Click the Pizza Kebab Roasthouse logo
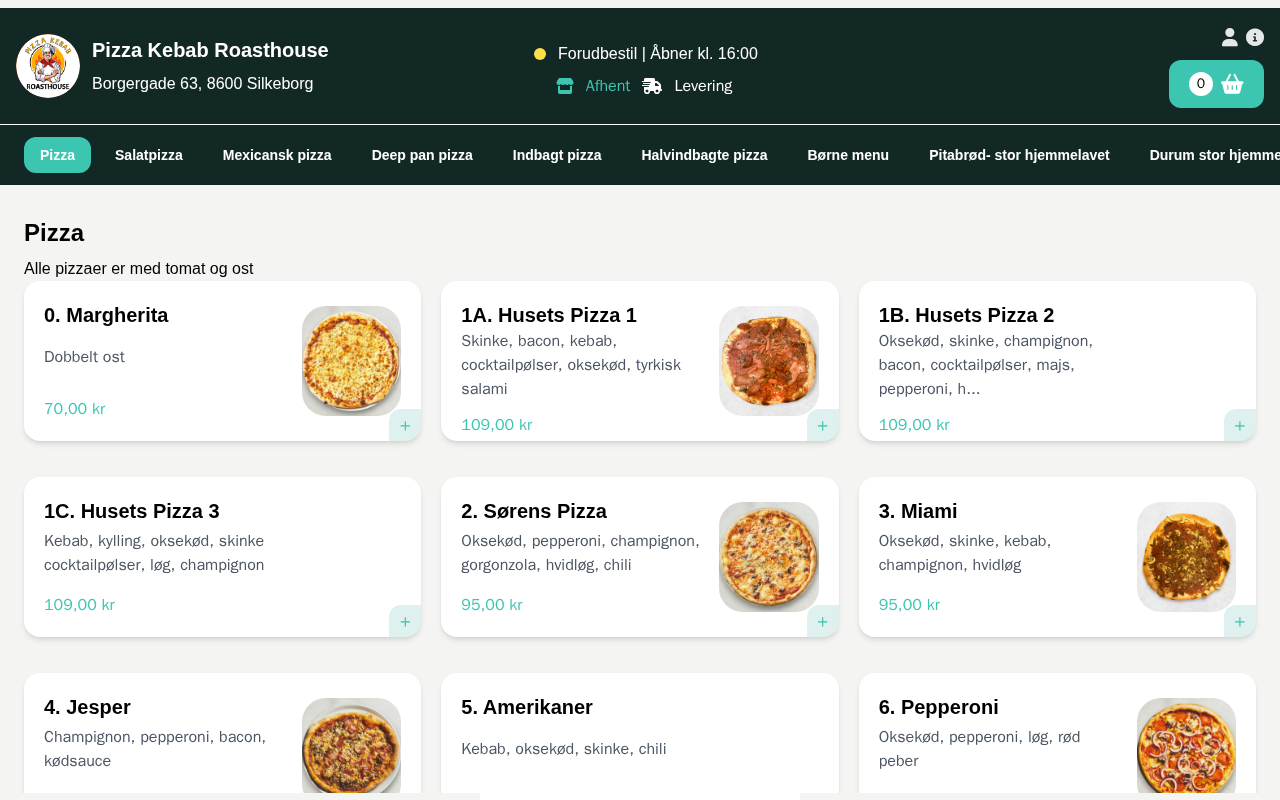The width and height of the screenshot is (1280, 800). 48,66
